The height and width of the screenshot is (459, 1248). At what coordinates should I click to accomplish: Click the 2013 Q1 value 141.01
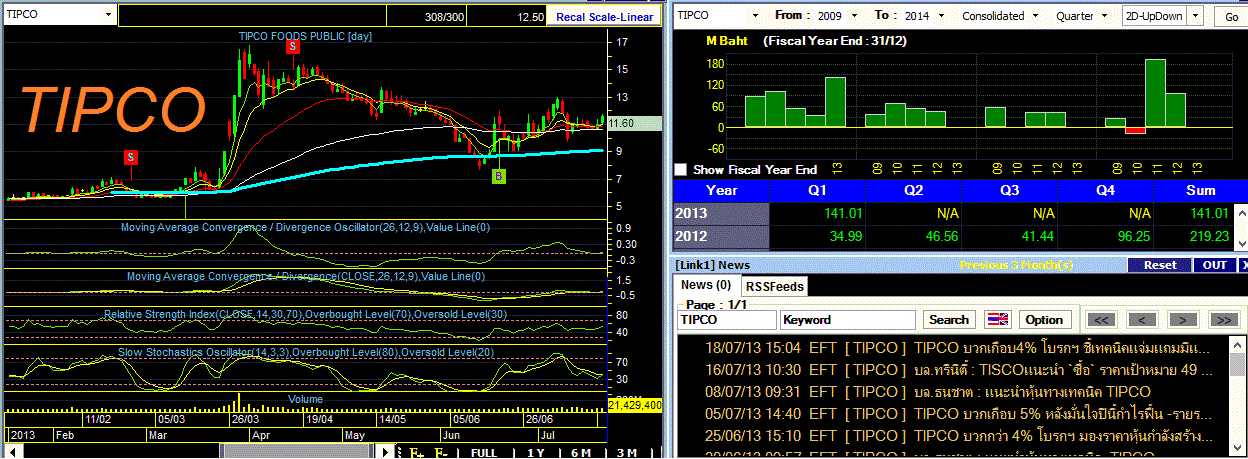tap(844, 213)
